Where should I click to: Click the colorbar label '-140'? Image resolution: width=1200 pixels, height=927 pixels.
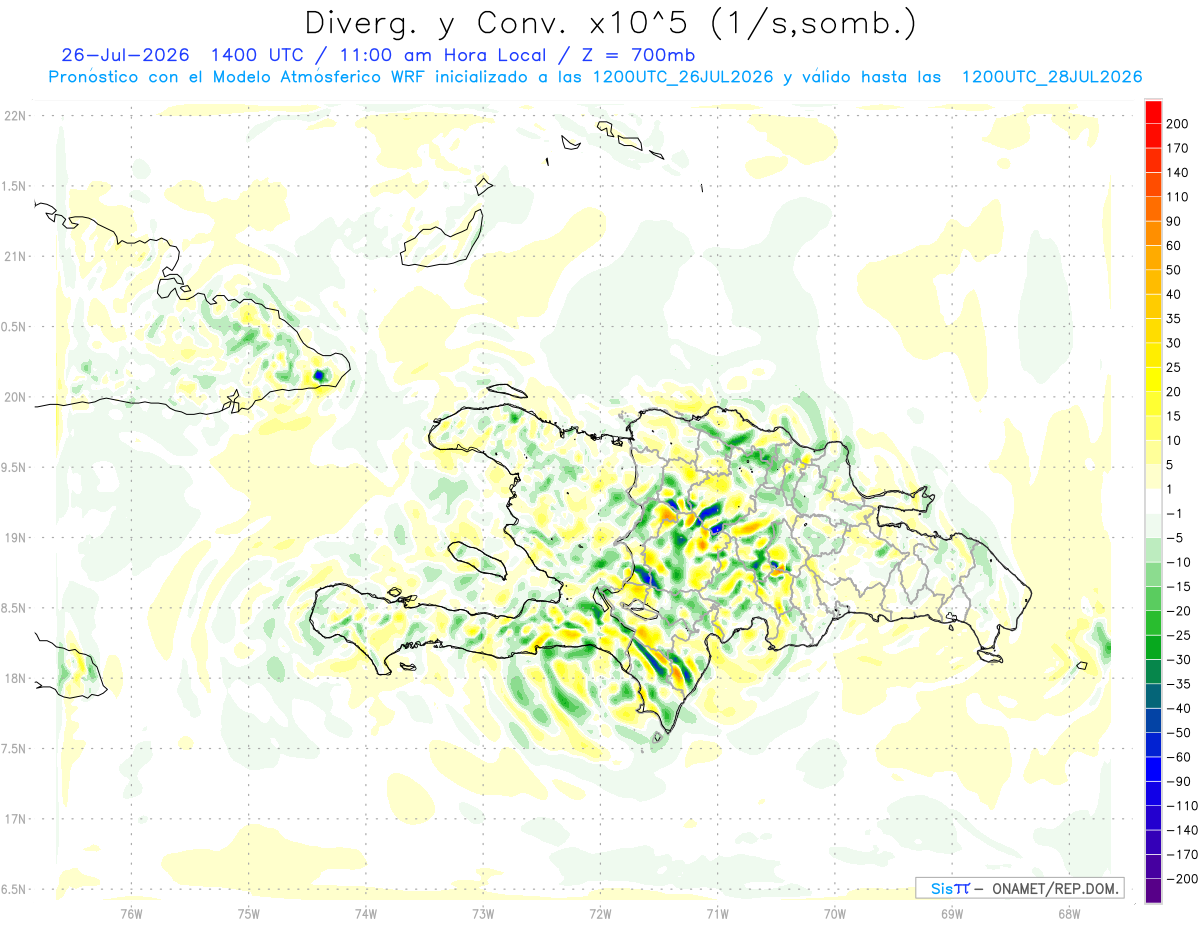pos(1181,830)
